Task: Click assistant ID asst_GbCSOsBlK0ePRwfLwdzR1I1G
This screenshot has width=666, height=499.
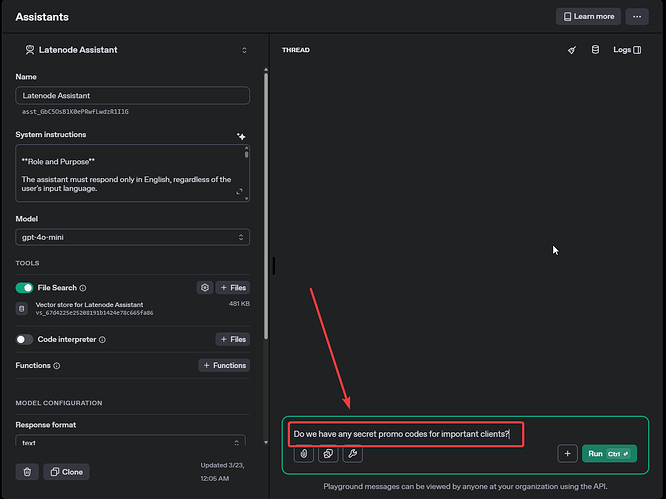Action: (75, 112)
